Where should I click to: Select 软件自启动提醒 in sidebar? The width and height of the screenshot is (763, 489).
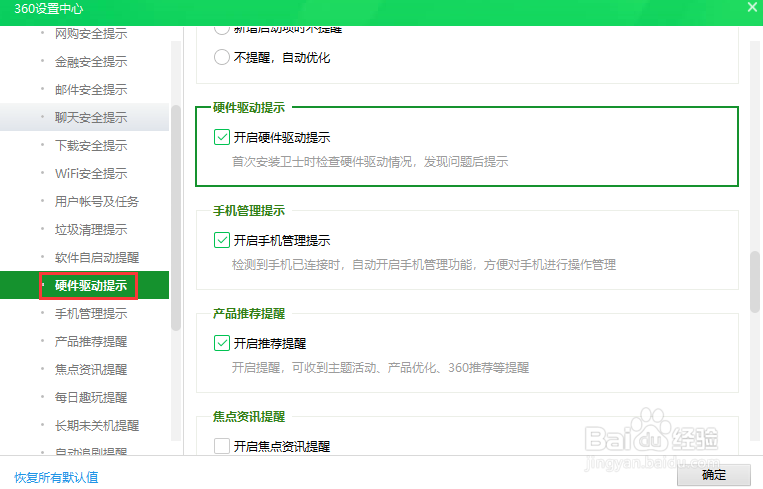pyautogui.click(x=97, y=257)
